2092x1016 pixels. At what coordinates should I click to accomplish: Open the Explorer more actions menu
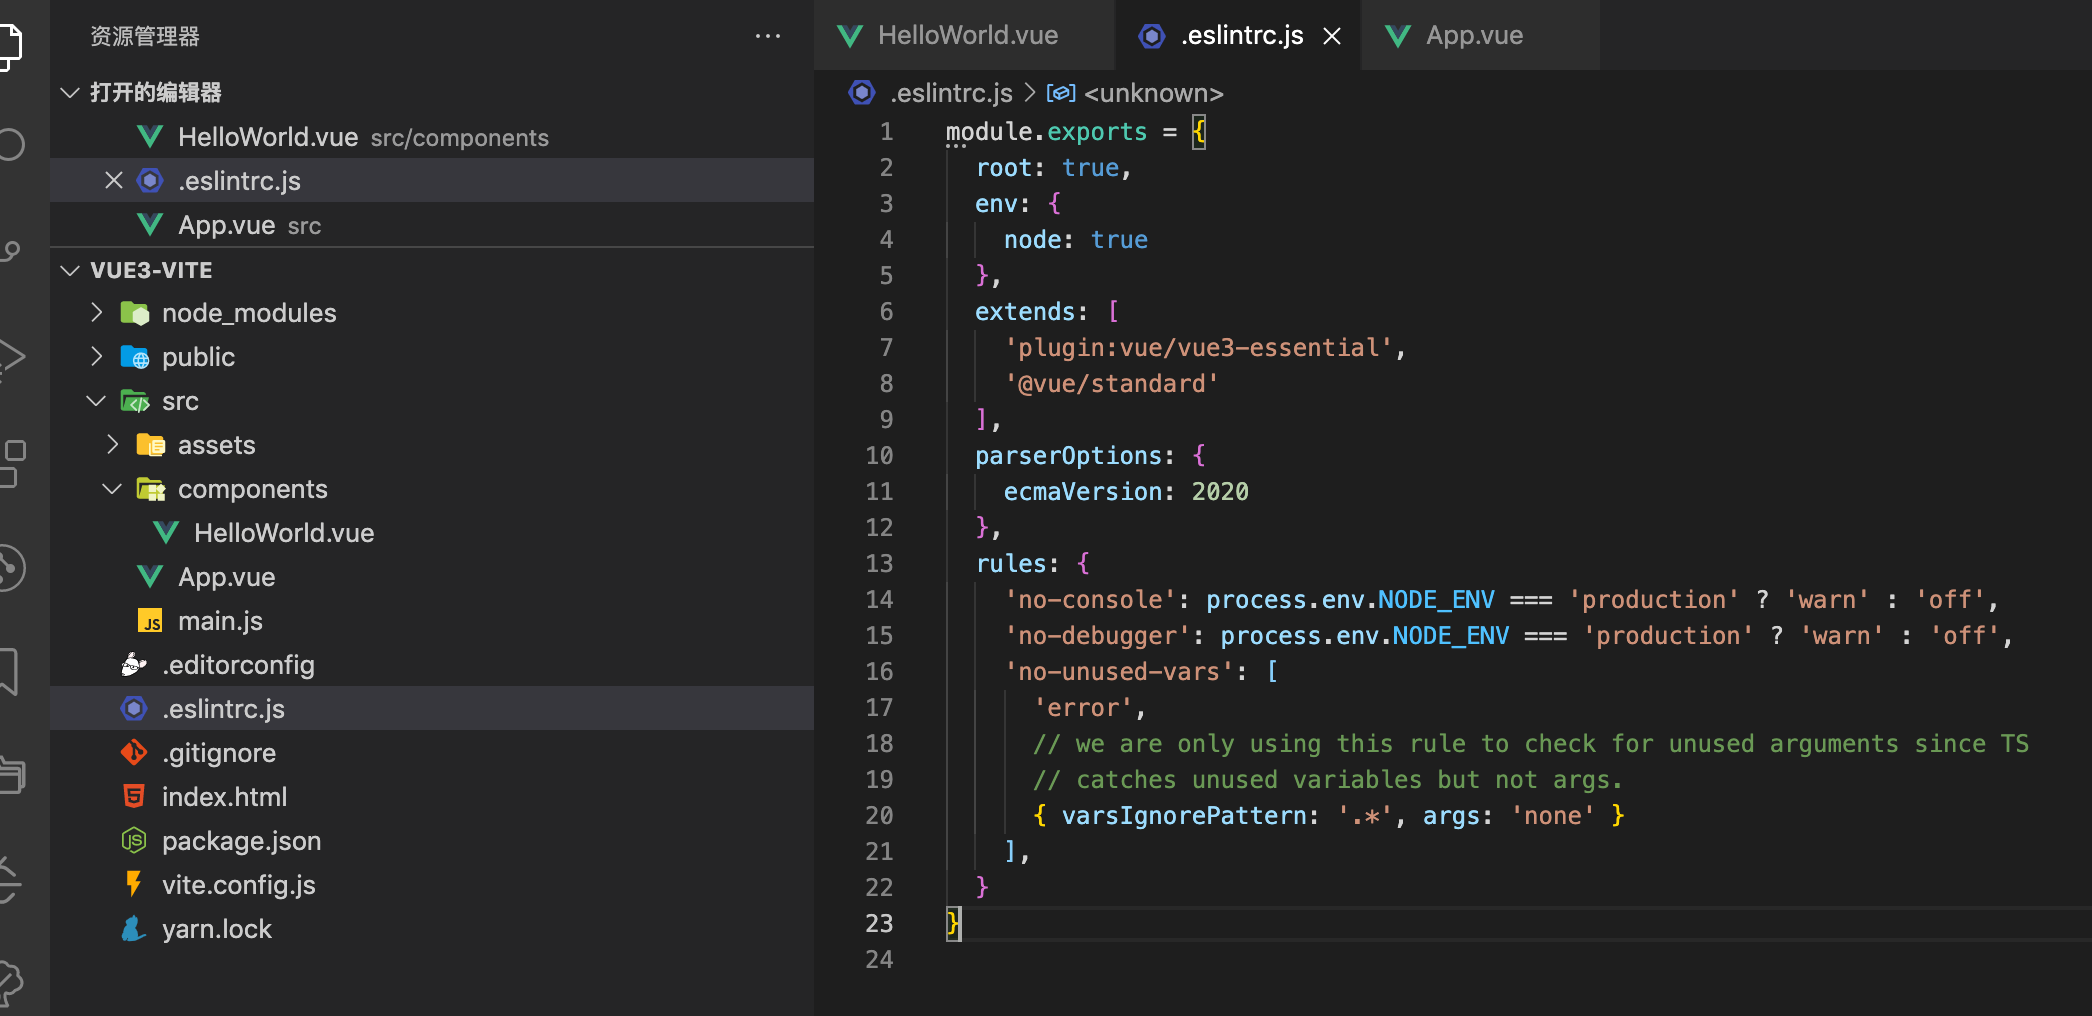768,36
